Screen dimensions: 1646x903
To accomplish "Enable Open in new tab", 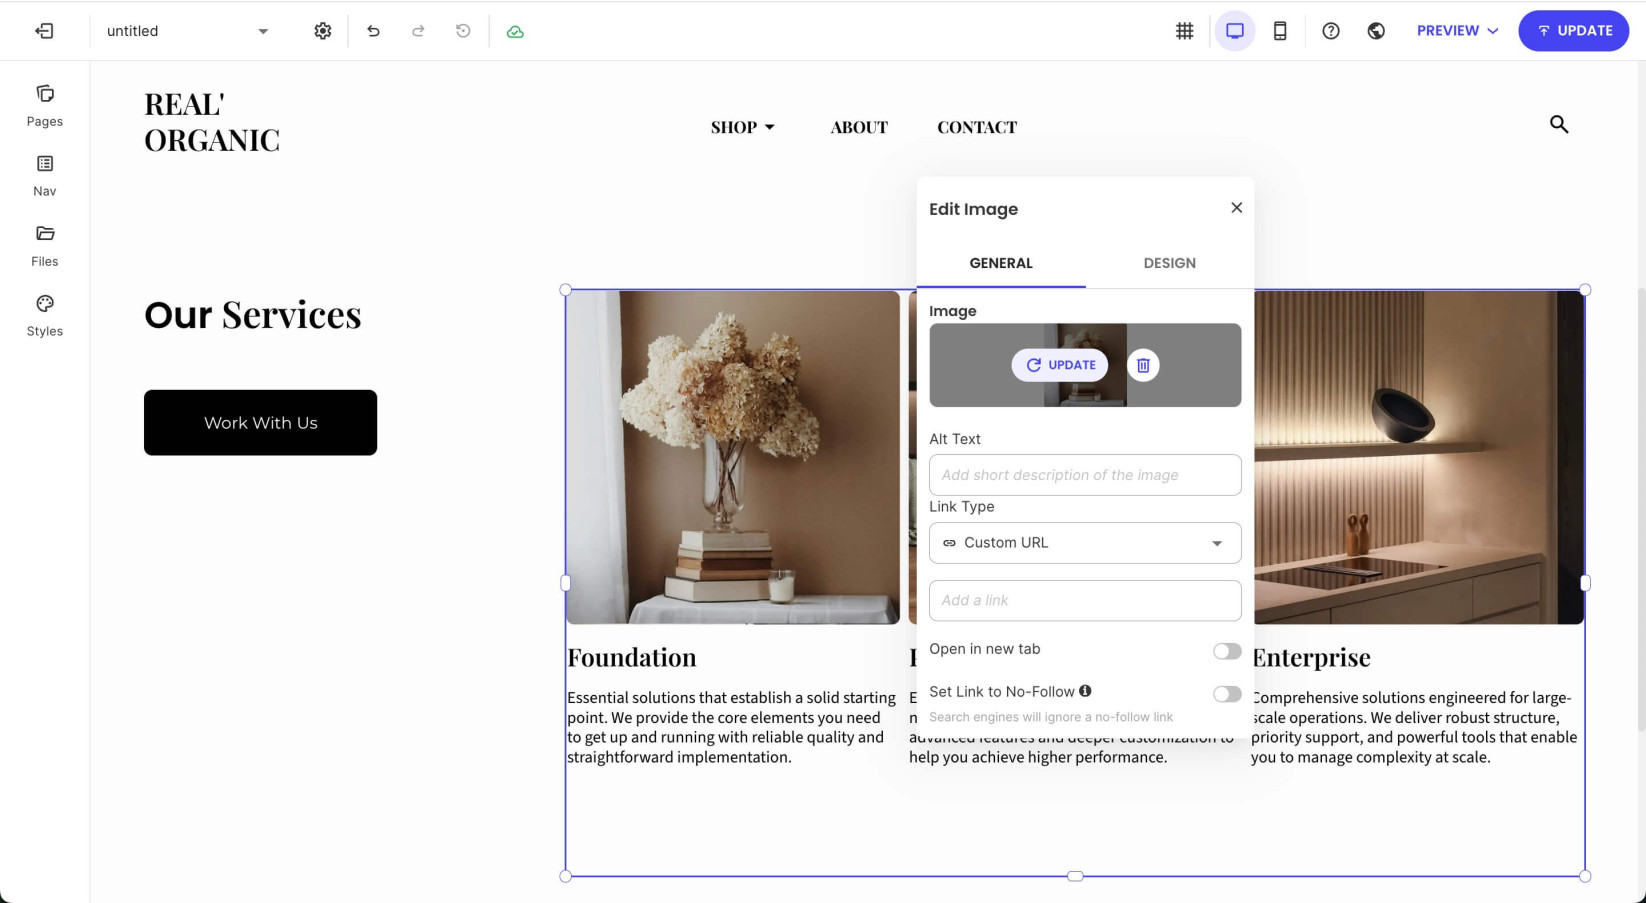I will [1227, 651].
